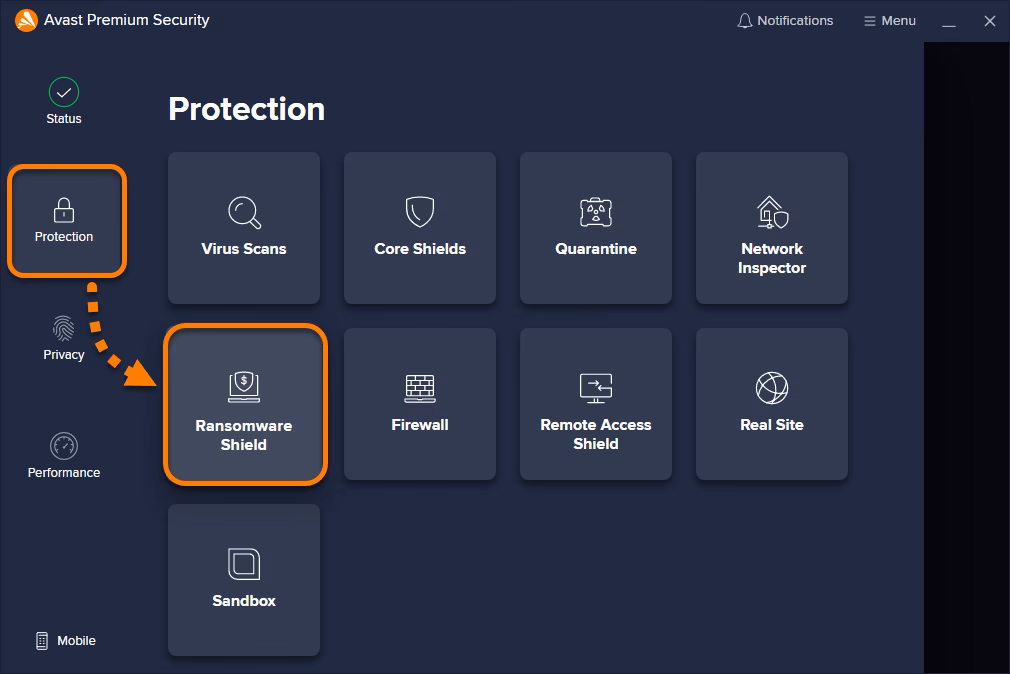1010x674 pixels.
Task: Open the Virus Scans tile
Action: click(x=243, y=228)
